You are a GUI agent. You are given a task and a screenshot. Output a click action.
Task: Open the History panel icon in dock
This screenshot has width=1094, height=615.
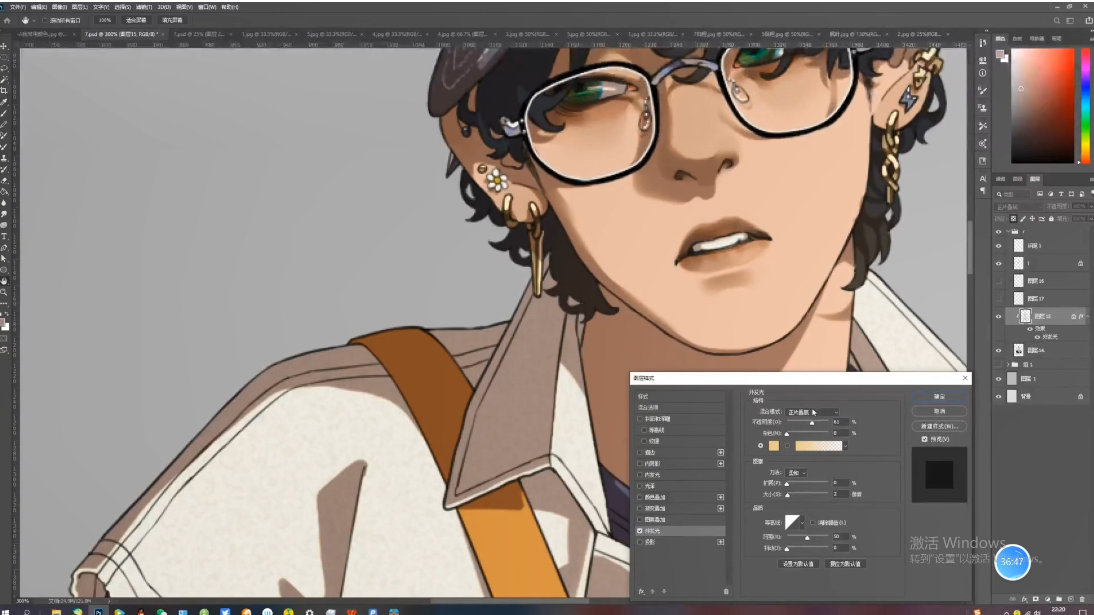click(x=982, y=43)
